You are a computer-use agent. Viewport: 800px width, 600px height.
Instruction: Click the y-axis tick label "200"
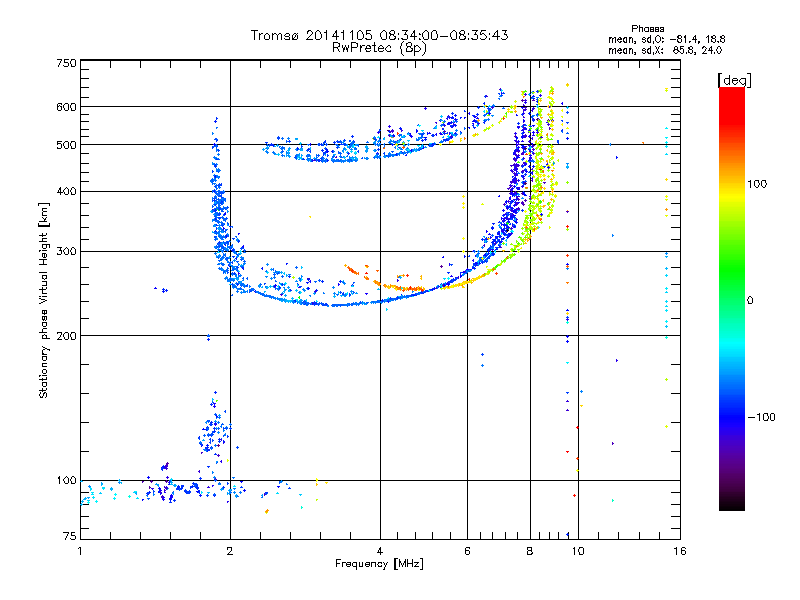[66, 336]
